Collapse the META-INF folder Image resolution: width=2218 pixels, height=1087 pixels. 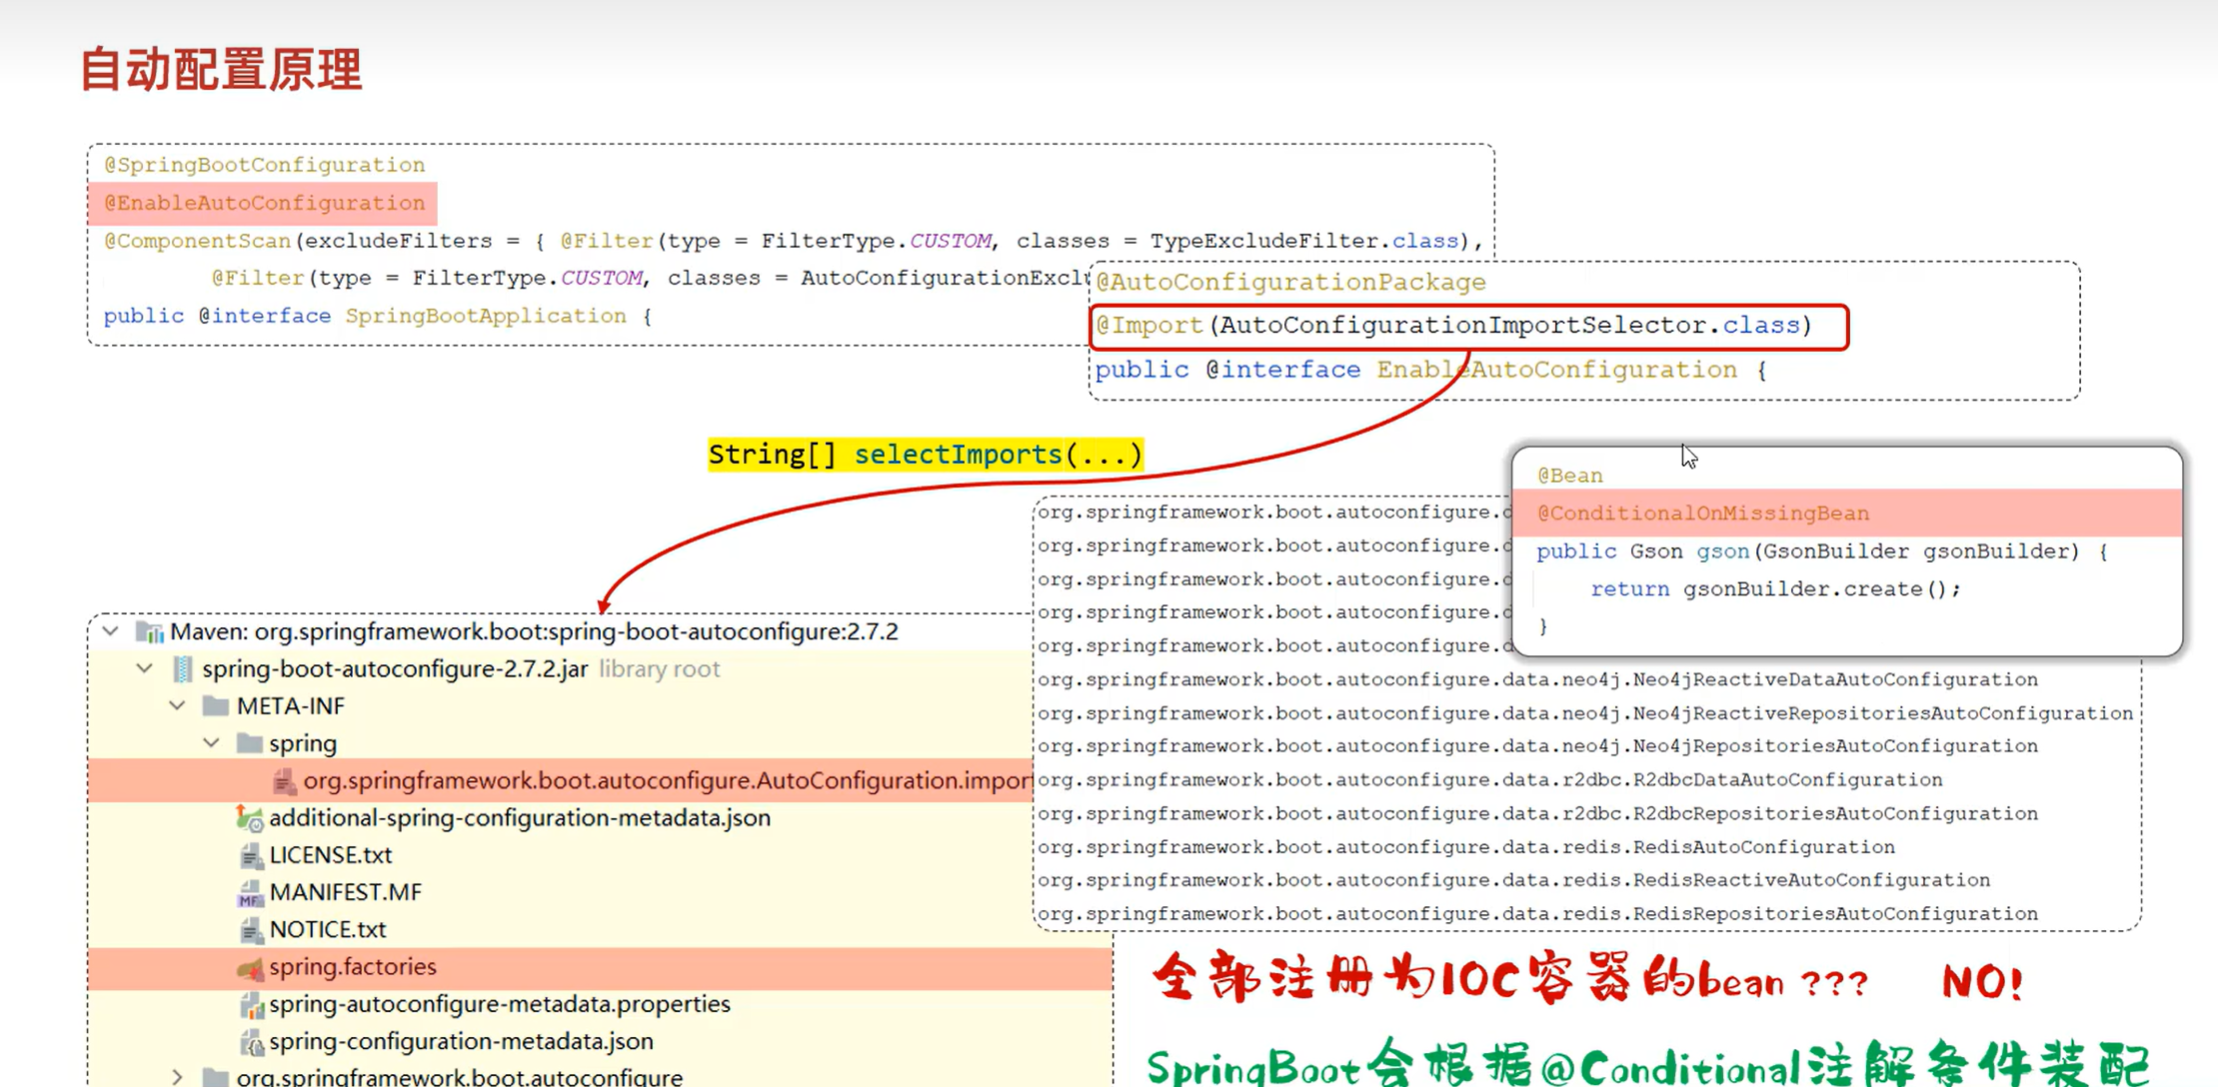click(x=178, y=706)
